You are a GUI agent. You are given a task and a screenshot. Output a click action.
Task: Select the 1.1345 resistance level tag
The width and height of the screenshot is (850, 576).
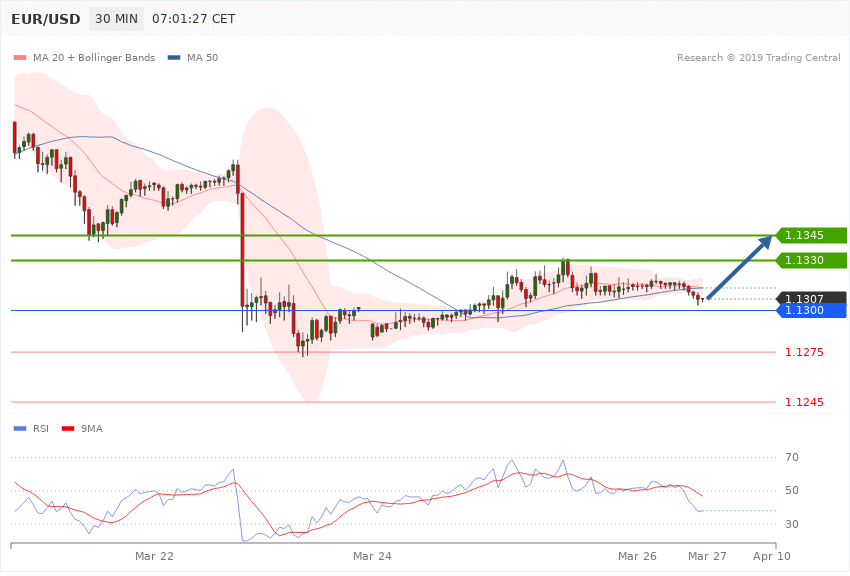[x=812, y=235]
